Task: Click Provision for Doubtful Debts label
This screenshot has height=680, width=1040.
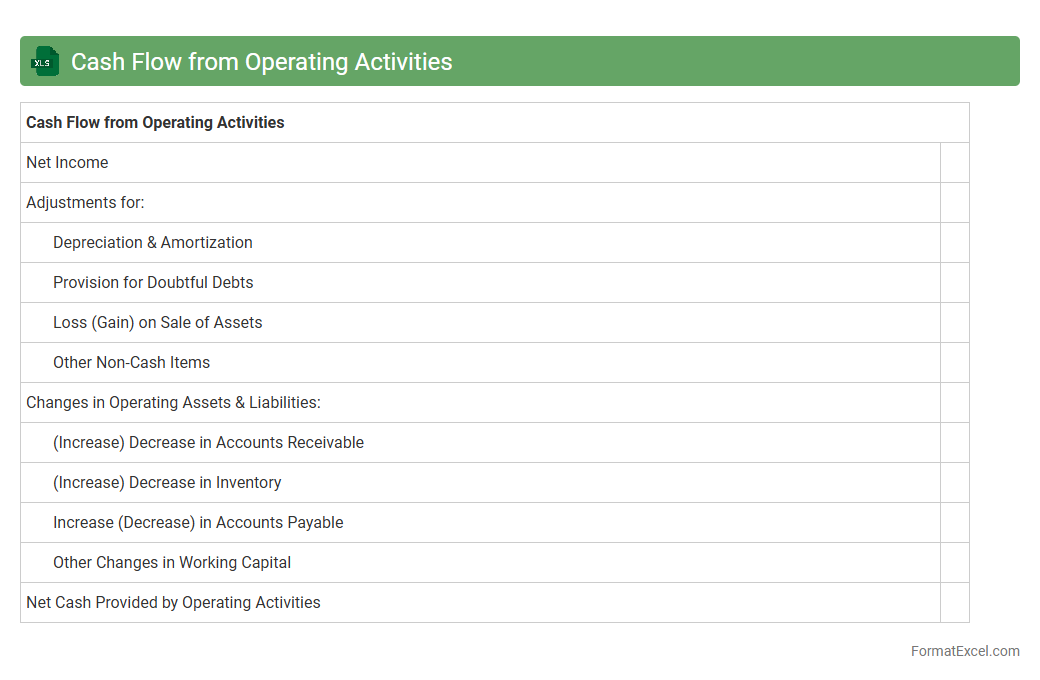Action: coord(153,283)
